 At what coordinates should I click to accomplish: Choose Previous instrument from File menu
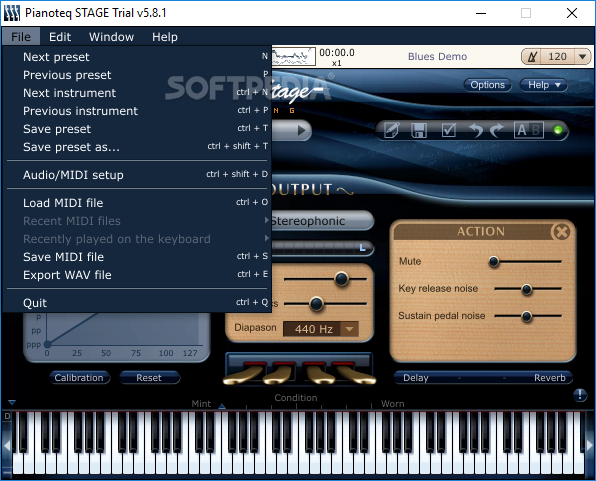pyautogui.click(x=137, y=111)
